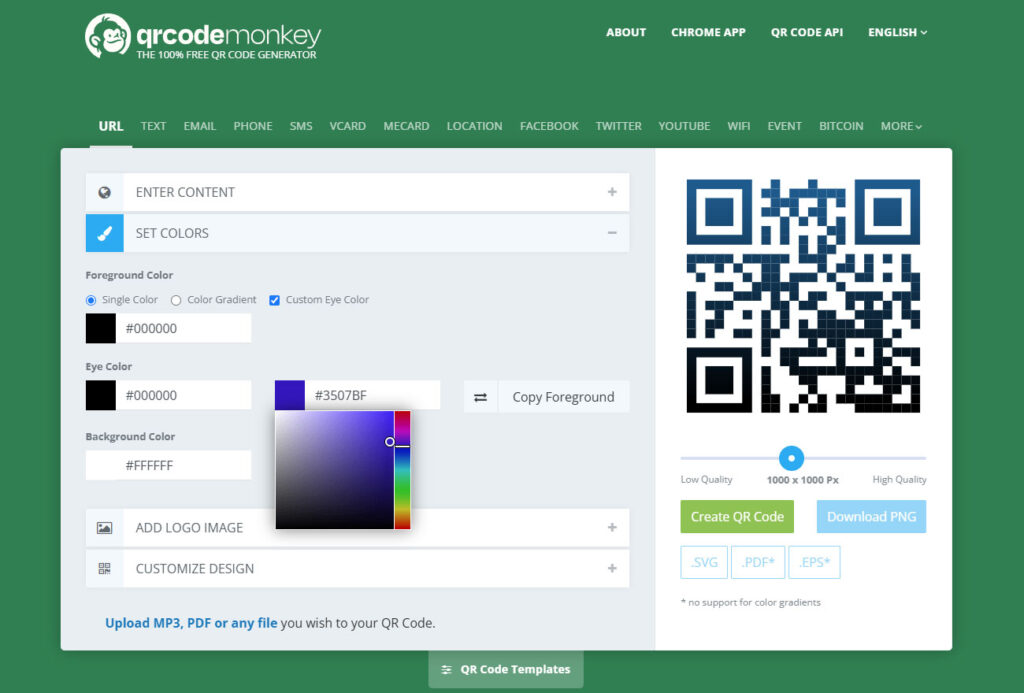This screenshot has width=1024, height=693.
Task: Expand the Enter Content section plus sign
Action: coord(612,192)
